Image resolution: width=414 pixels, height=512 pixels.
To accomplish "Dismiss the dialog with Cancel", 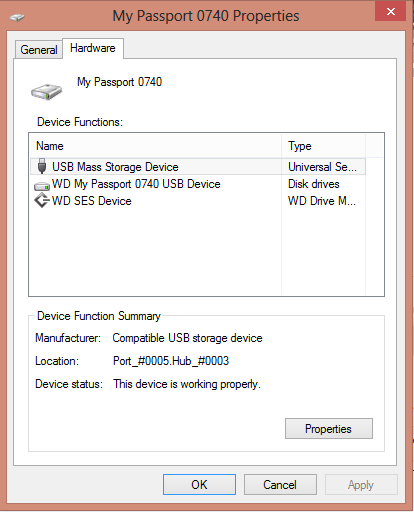I will pyautogui.click(x=280, y=485).
